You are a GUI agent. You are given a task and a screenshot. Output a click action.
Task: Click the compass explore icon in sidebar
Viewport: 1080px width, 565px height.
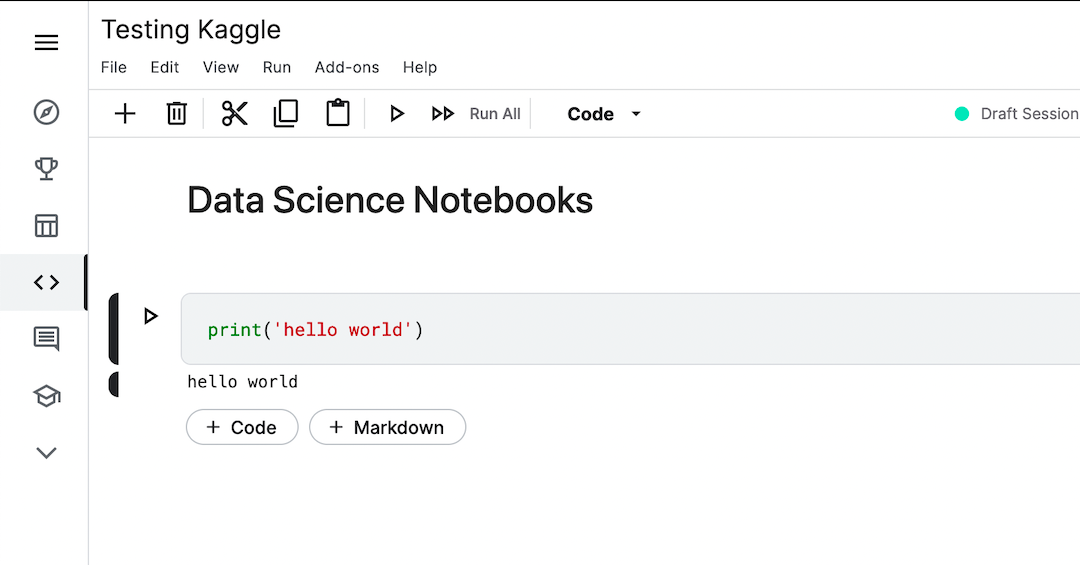click(46, 112)
